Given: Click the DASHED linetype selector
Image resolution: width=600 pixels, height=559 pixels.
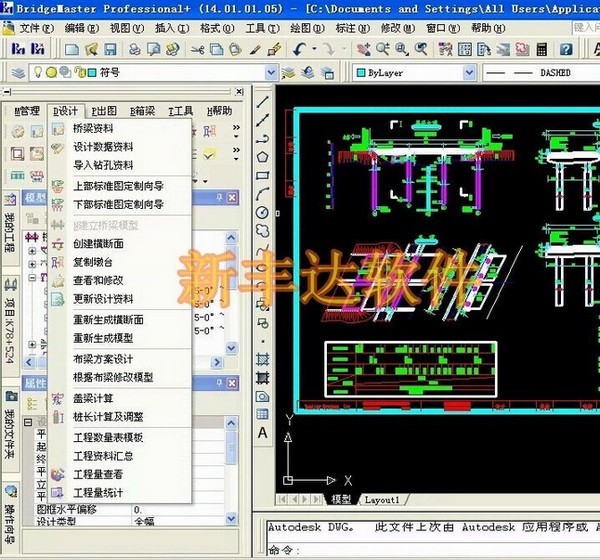Looking at the screenshot, I should 540,73.
